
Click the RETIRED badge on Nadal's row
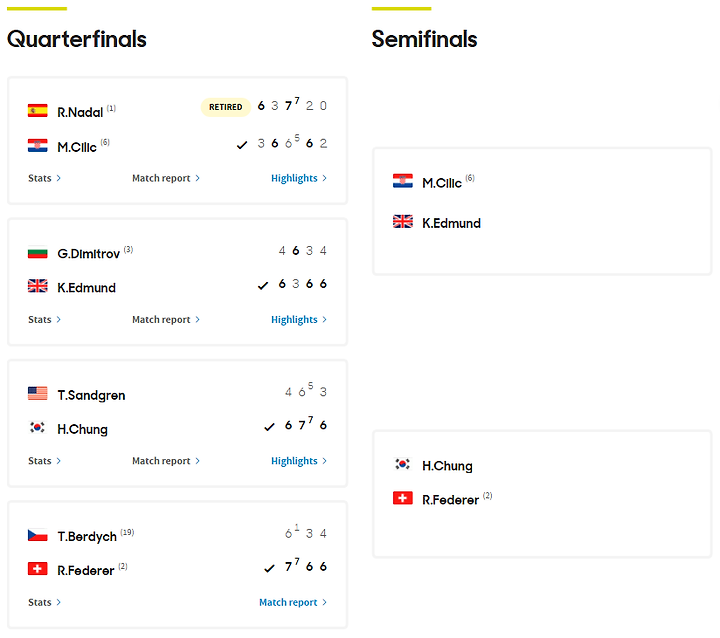225,107
